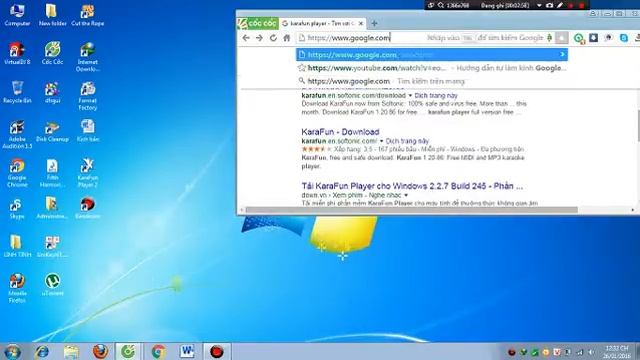Select the Bandicam desktop shortcut

87,208
